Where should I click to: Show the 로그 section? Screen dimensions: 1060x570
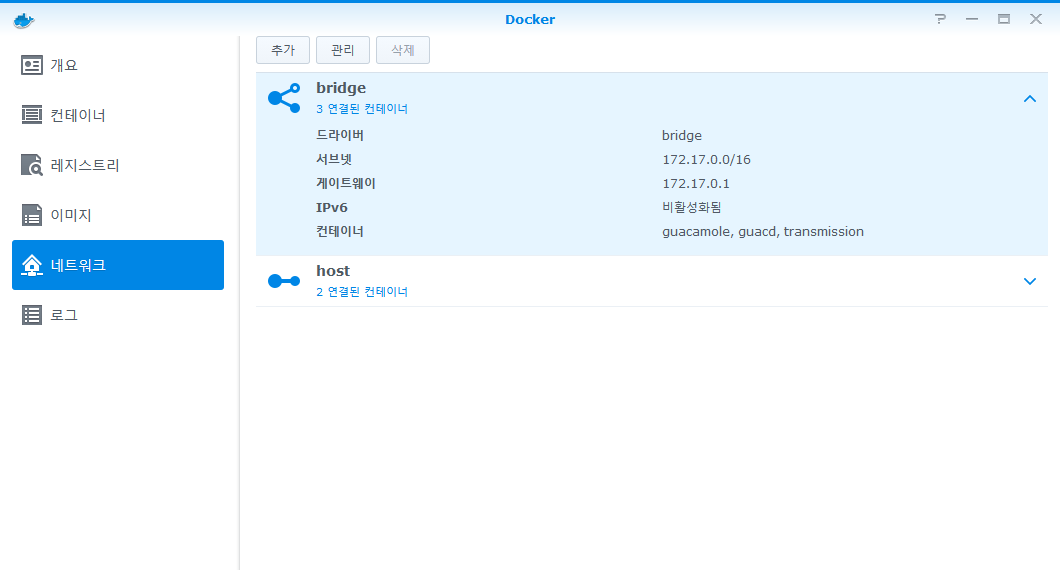click(x=118, y=315)
